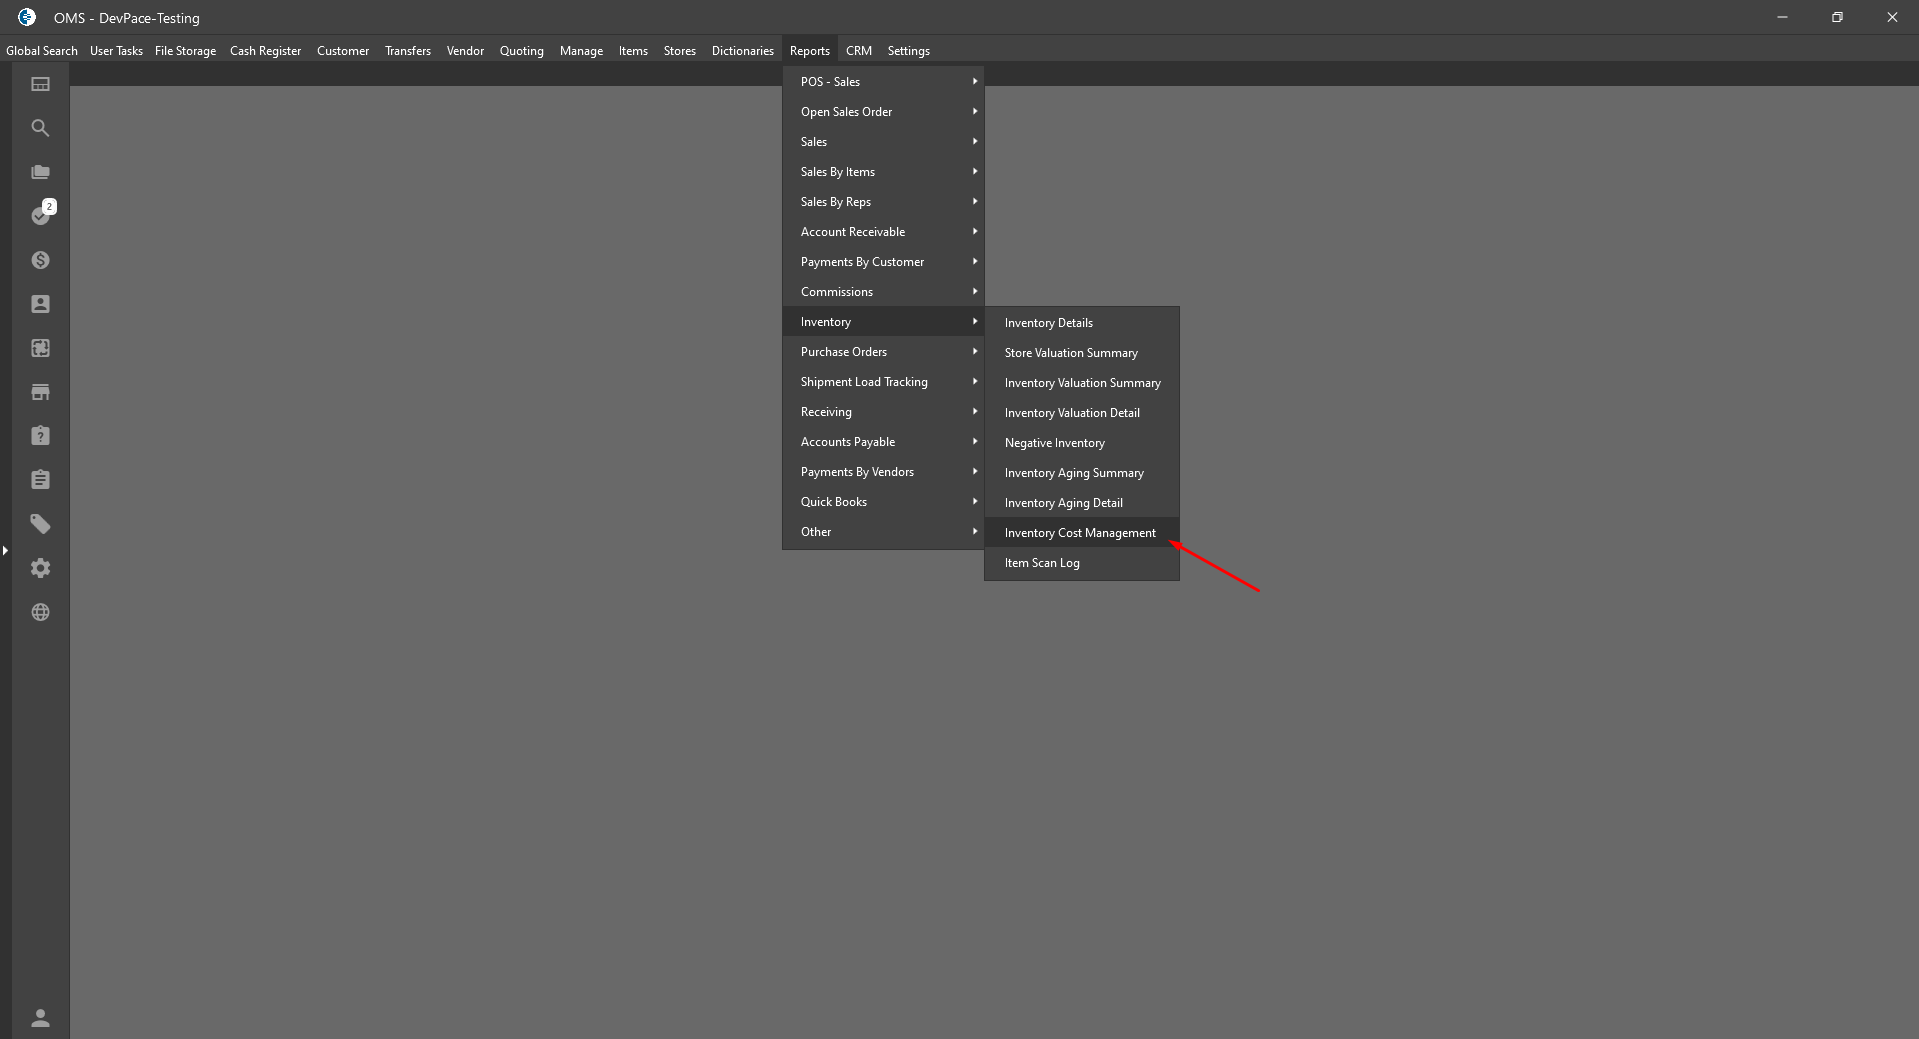The height and width of the screenshot is (1039, 1919).
Task: Select Payments By Vendors in Reports menu
Action: pyautogui.click(x=883, y=472)
